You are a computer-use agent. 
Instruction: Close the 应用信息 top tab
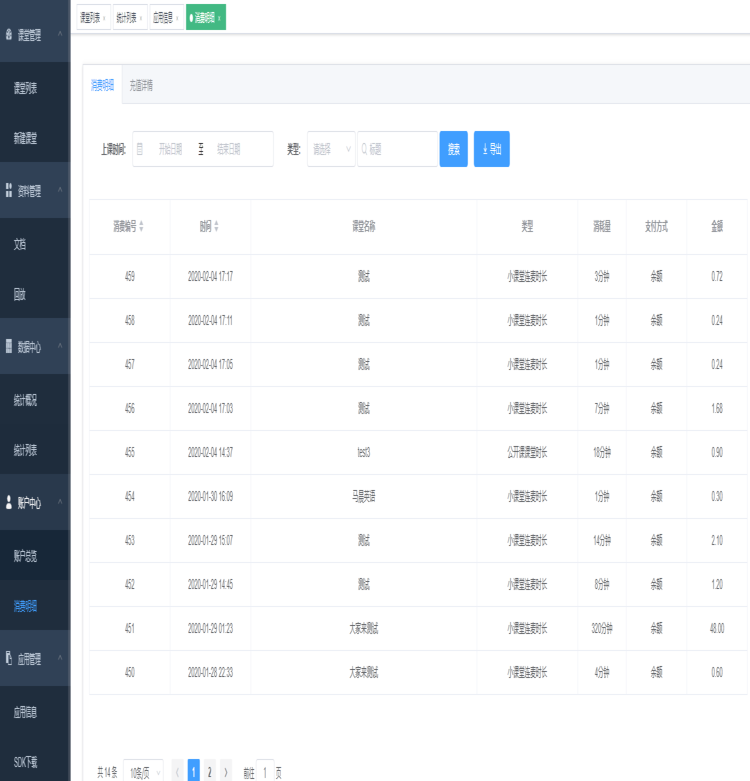click(178, 18)
